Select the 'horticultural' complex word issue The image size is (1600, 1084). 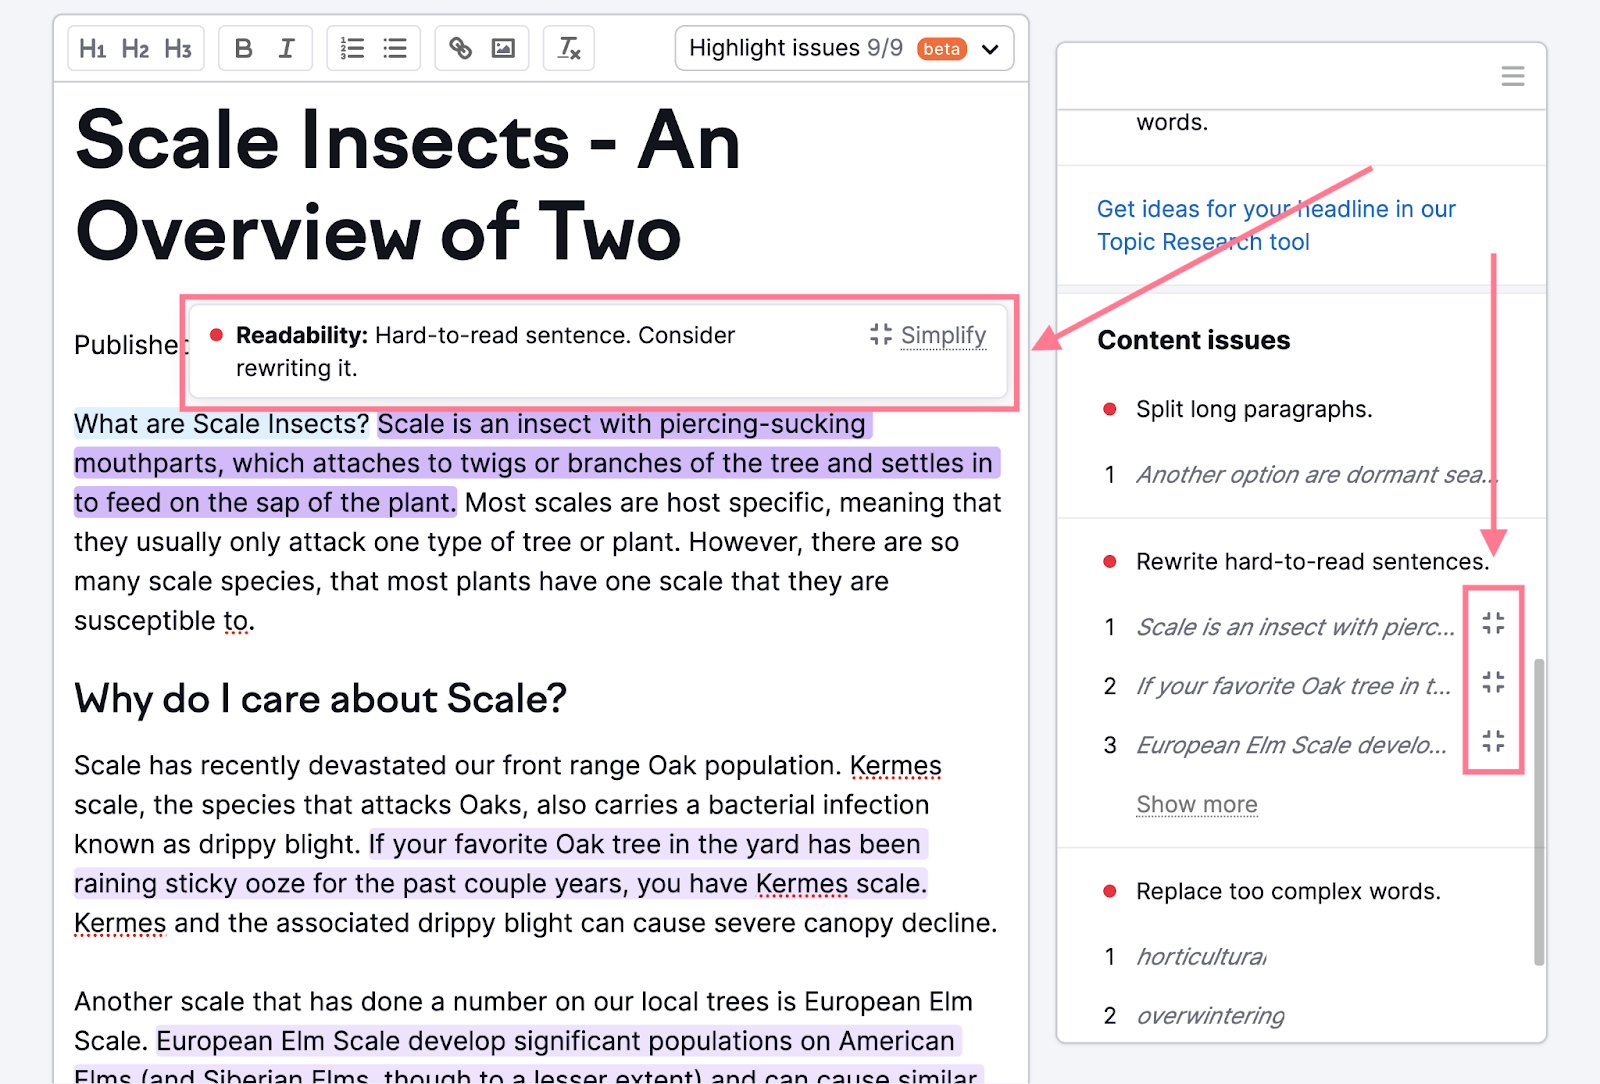coord(1201,957)
